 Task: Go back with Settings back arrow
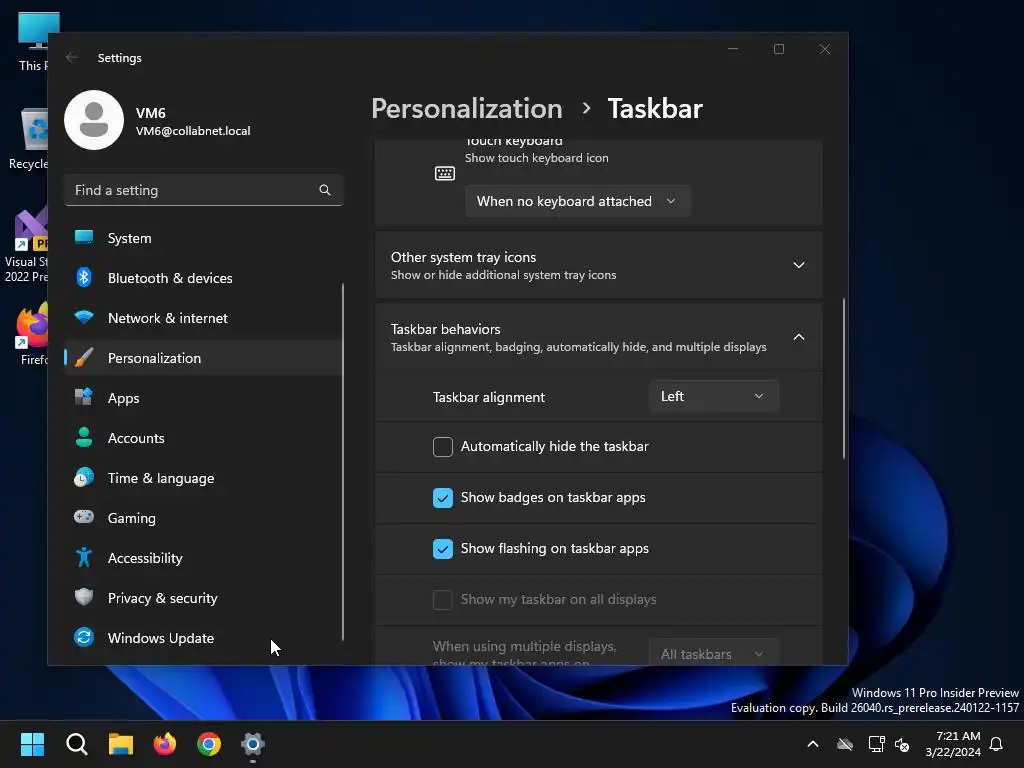click(72, 57)
